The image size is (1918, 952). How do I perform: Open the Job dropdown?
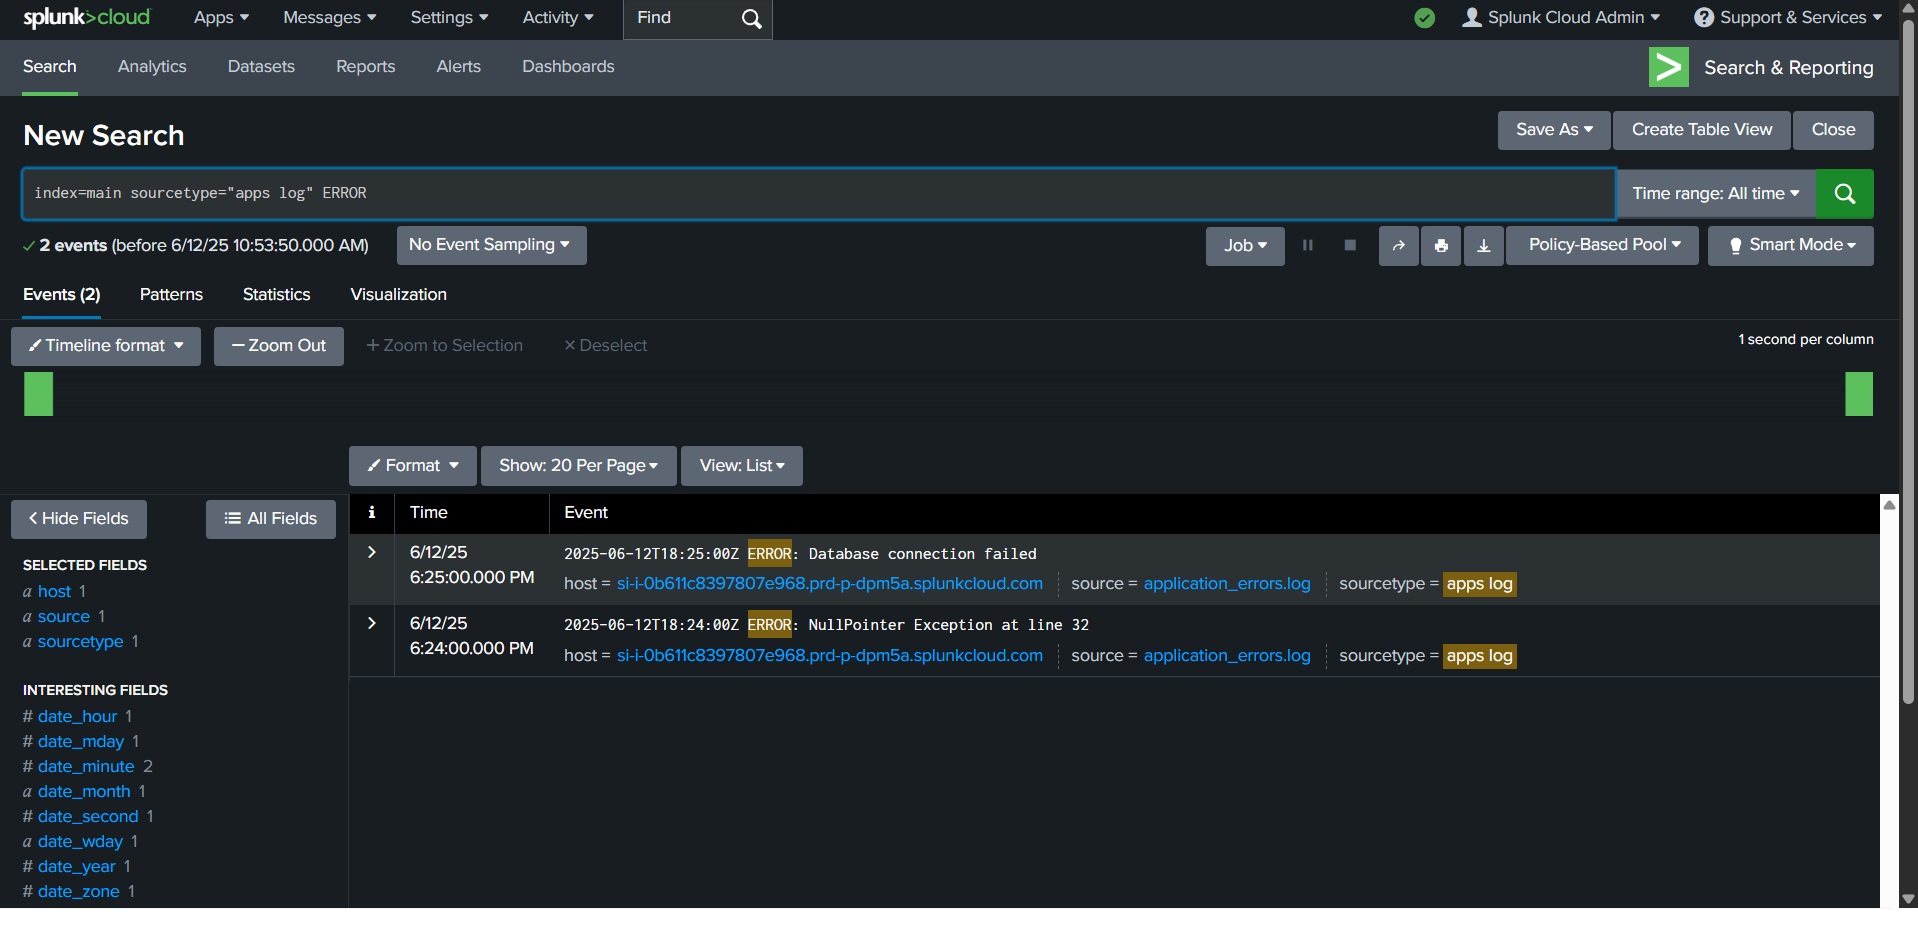[1245, 246]
